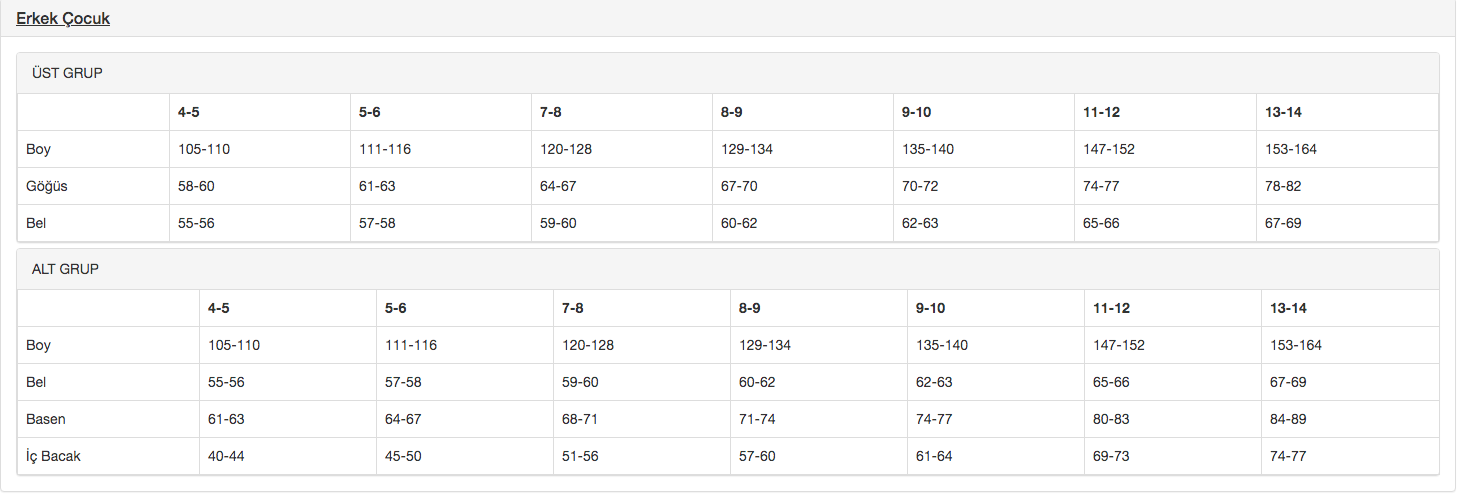This screenshot has width=1457, height=495.
Task: Collapse the ÜST GRUP panel header
Action: (67, 73)
